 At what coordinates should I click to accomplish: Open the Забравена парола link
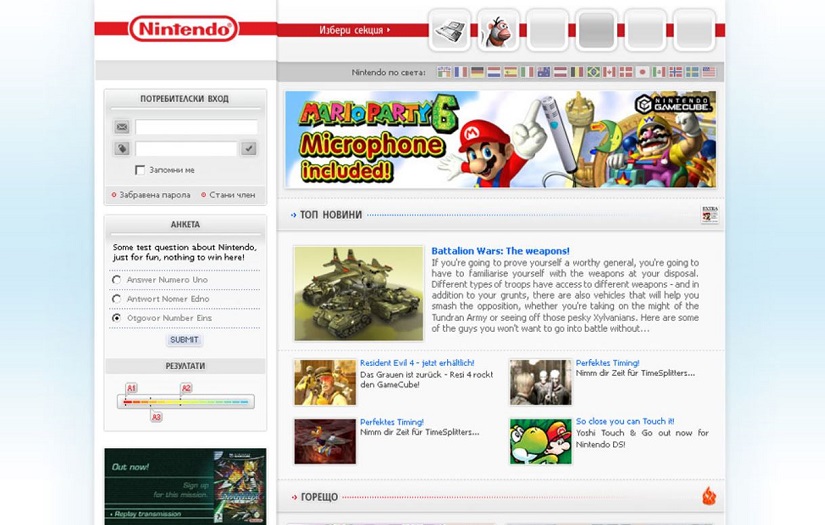coord(155,195)
